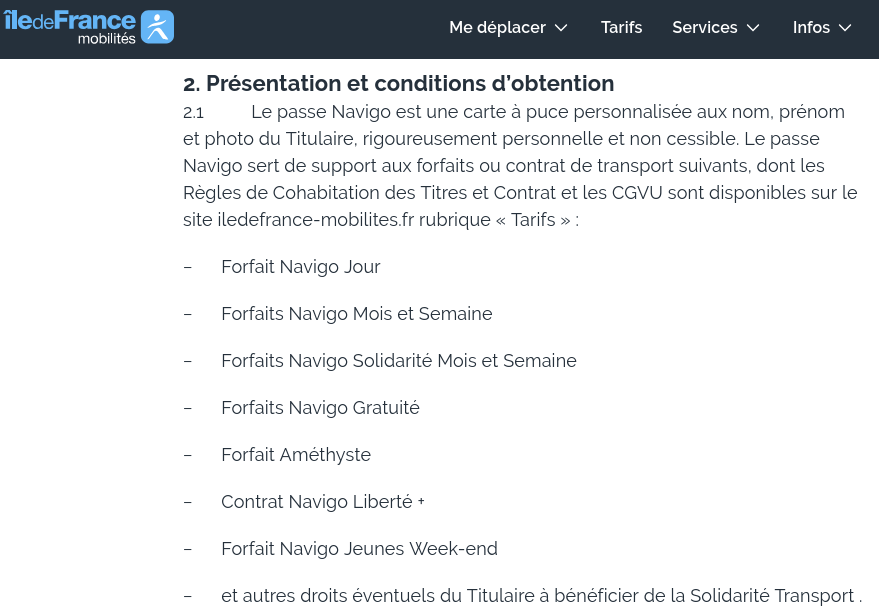Click the 2.1 paragraph number

click(x=193, y=113)
